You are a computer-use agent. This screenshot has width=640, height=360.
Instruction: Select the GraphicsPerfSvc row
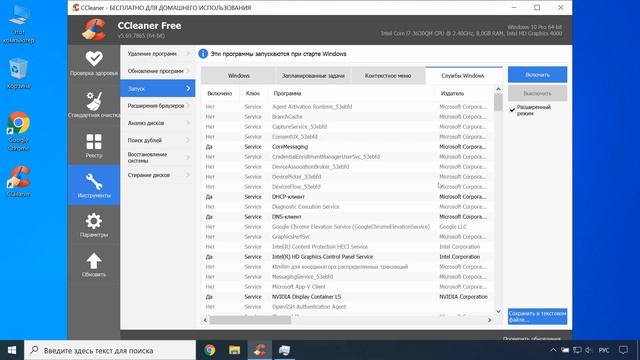coord(347,237)
